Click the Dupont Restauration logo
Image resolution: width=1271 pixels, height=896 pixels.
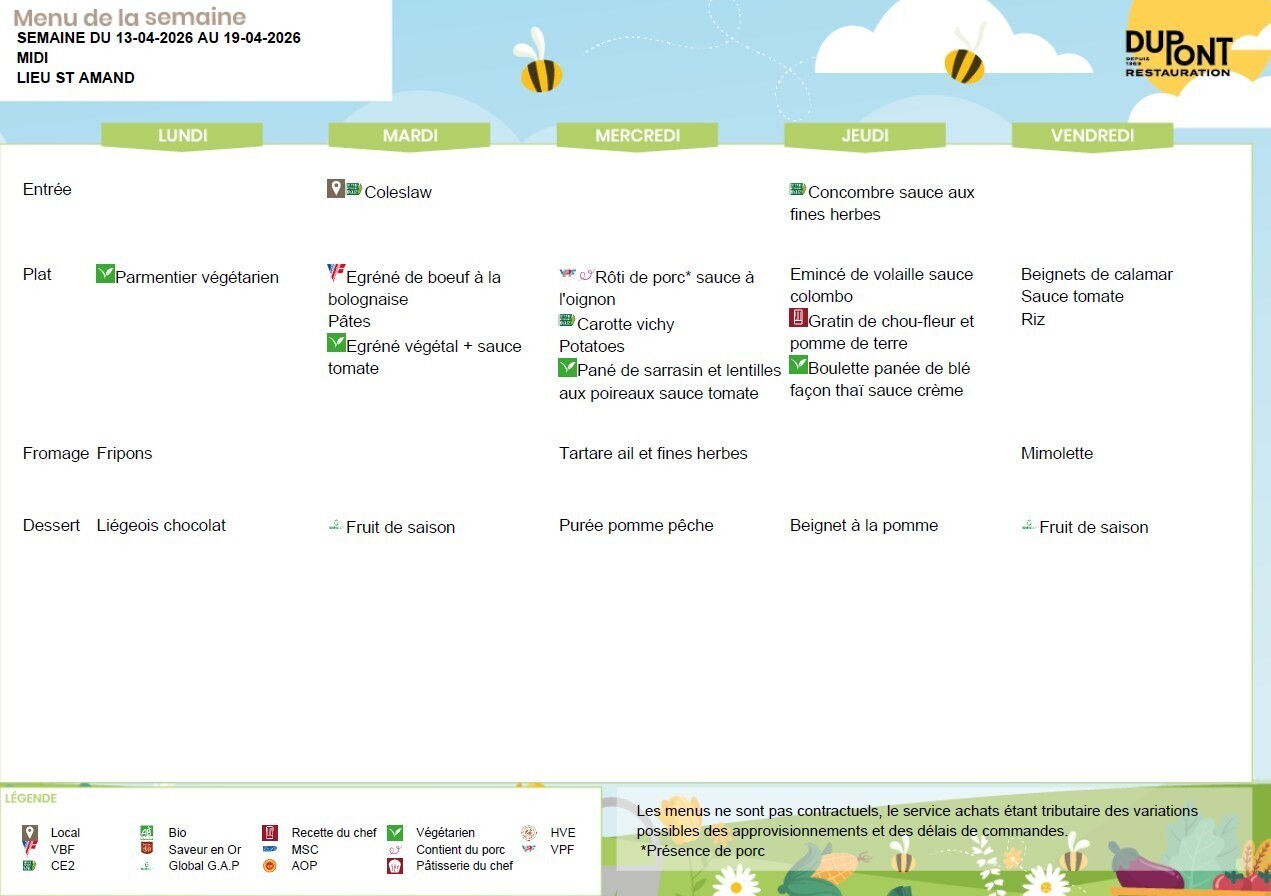point(1177,53)
